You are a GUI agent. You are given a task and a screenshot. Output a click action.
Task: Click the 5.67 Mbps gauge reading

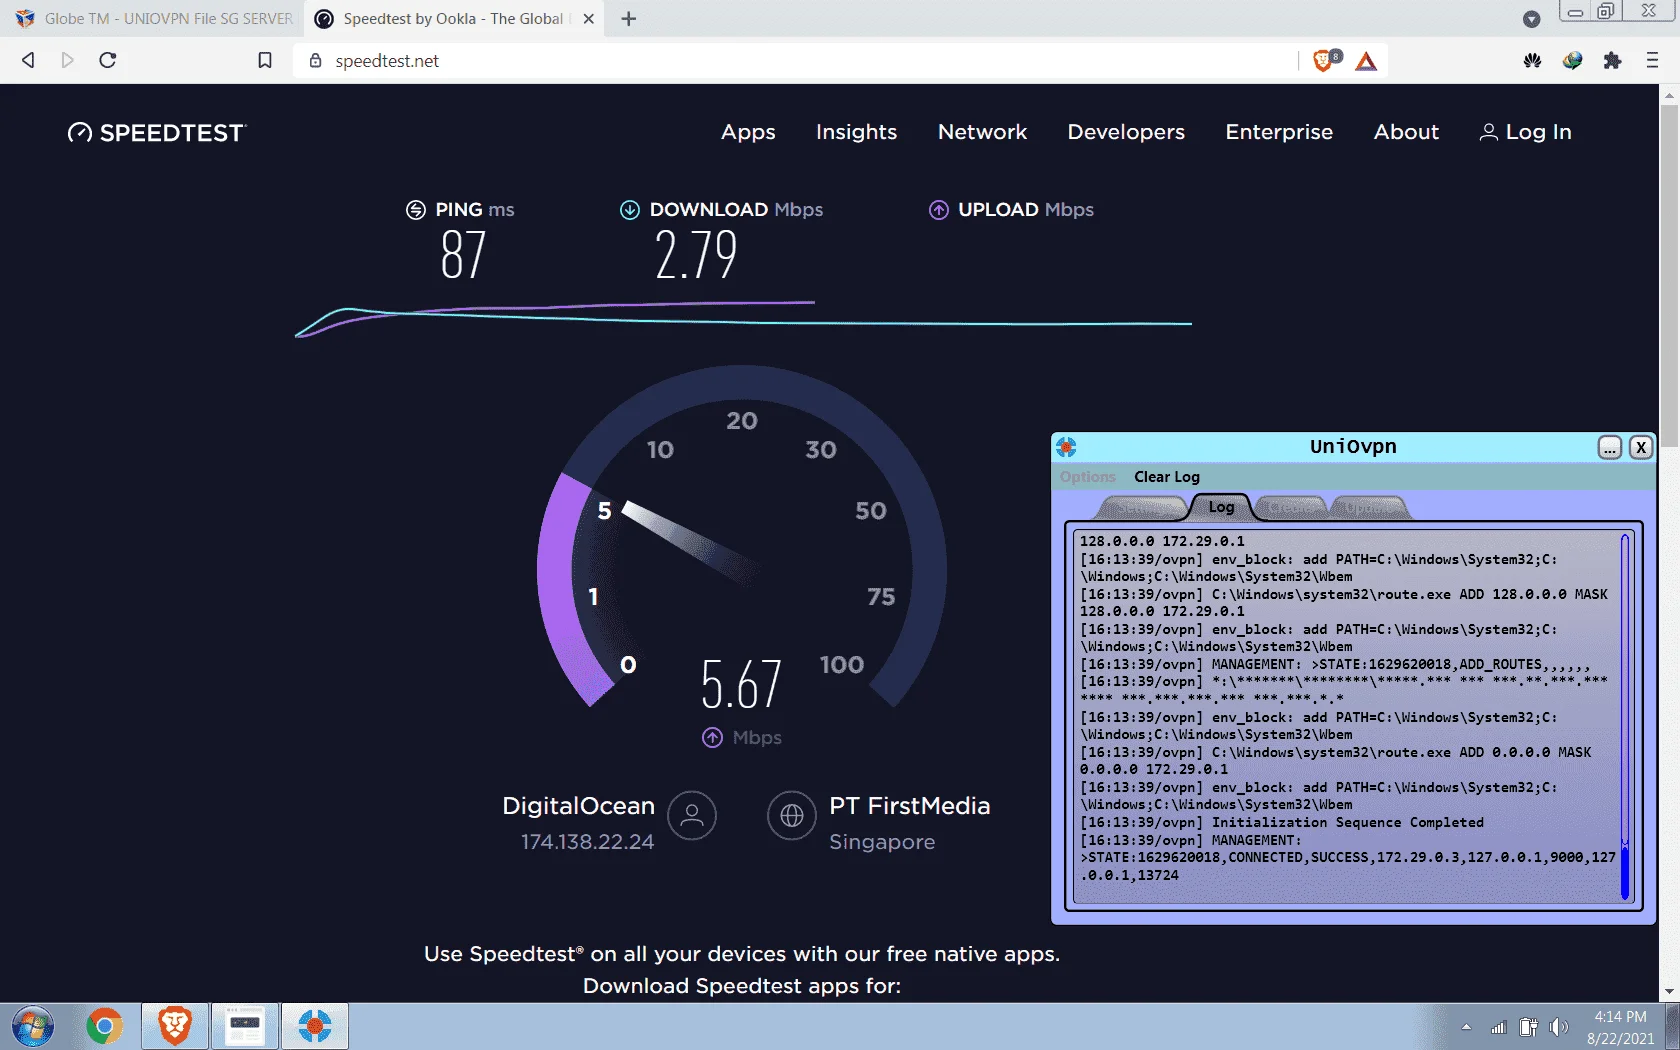(x=741, y=684)
